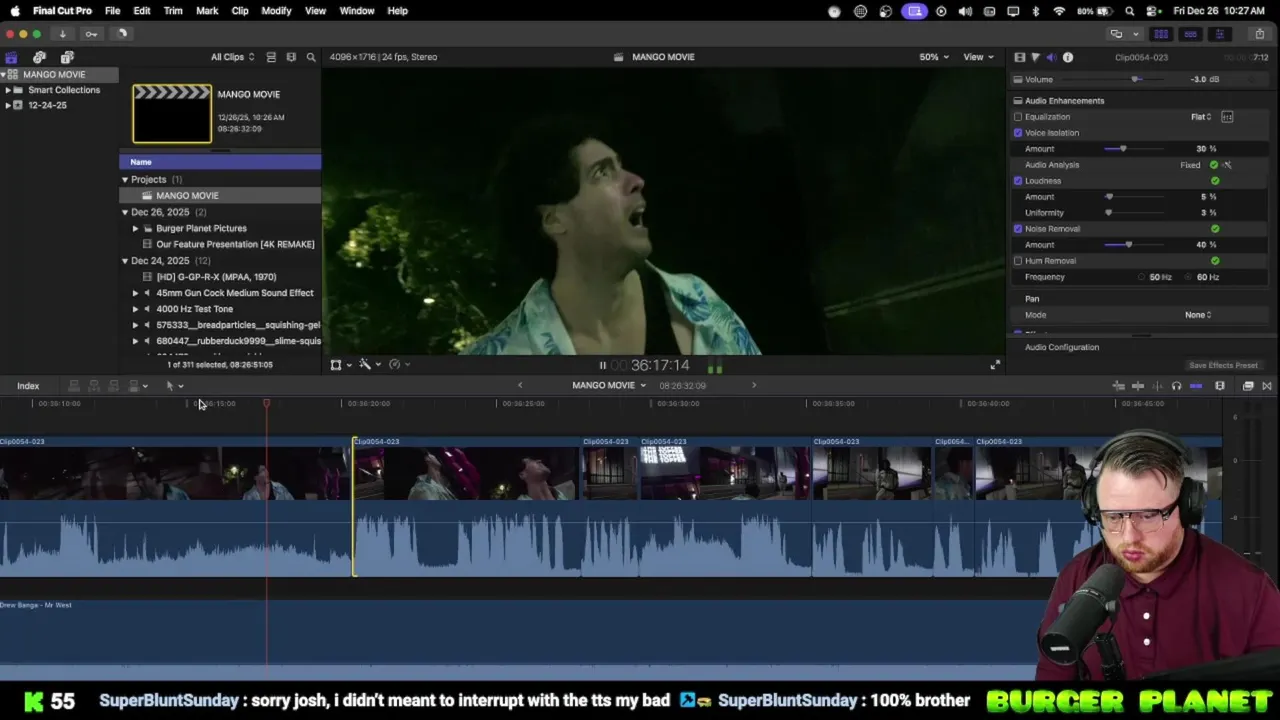Enable the Hum Removal checkbox
Image resolution: width=1280 pixels, height=720 pixels.
click(x=1018, y=261)
